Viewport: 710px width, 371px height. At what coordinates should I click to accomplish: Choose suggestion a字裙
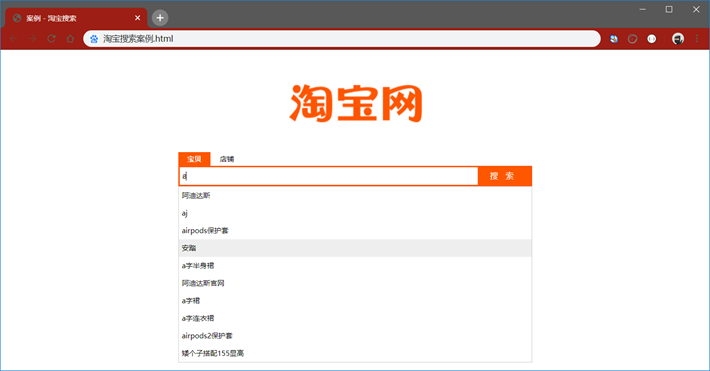click(x=355, y=301)
